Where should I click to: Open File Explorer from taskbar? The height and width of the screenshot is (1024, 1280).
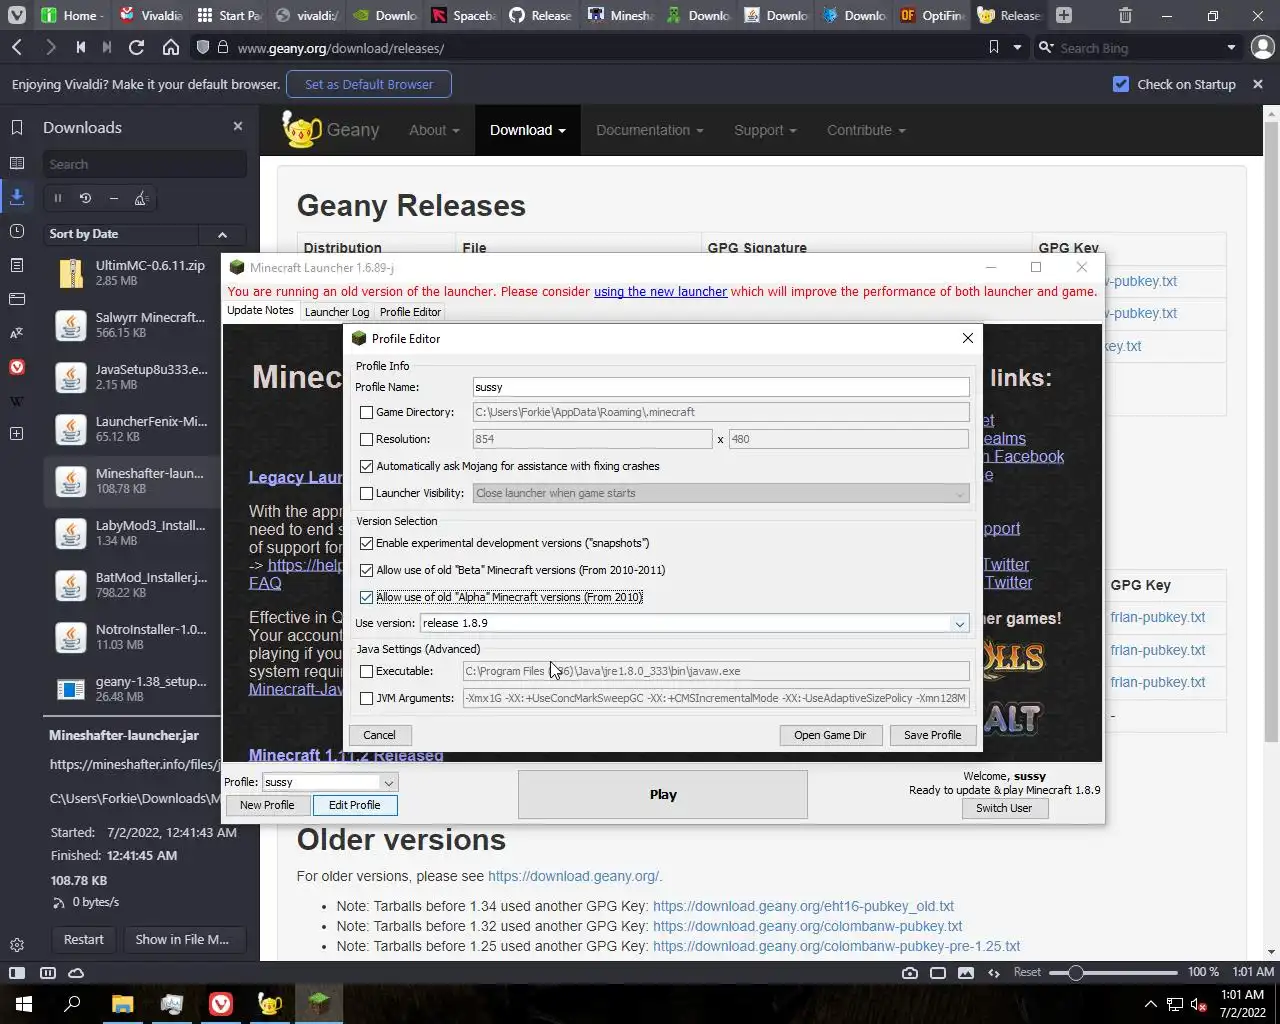pyautogui.click(x=122, y=1003)
